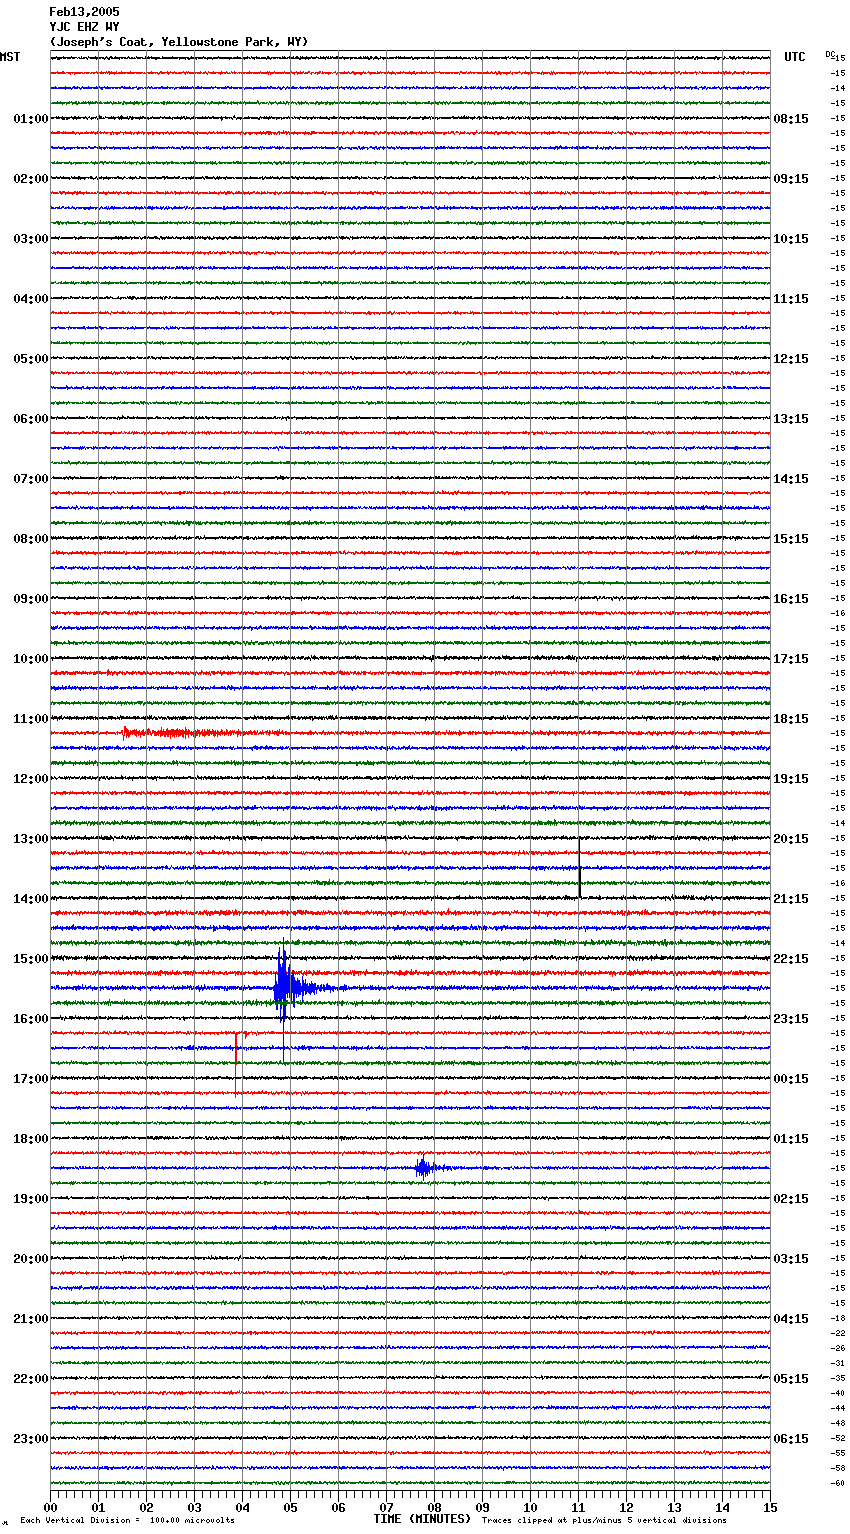The image size is (850, 1534).
Task: Click the Each Vertical Division 100.00 microvolts note
Action: click(x=127, y=1520)
